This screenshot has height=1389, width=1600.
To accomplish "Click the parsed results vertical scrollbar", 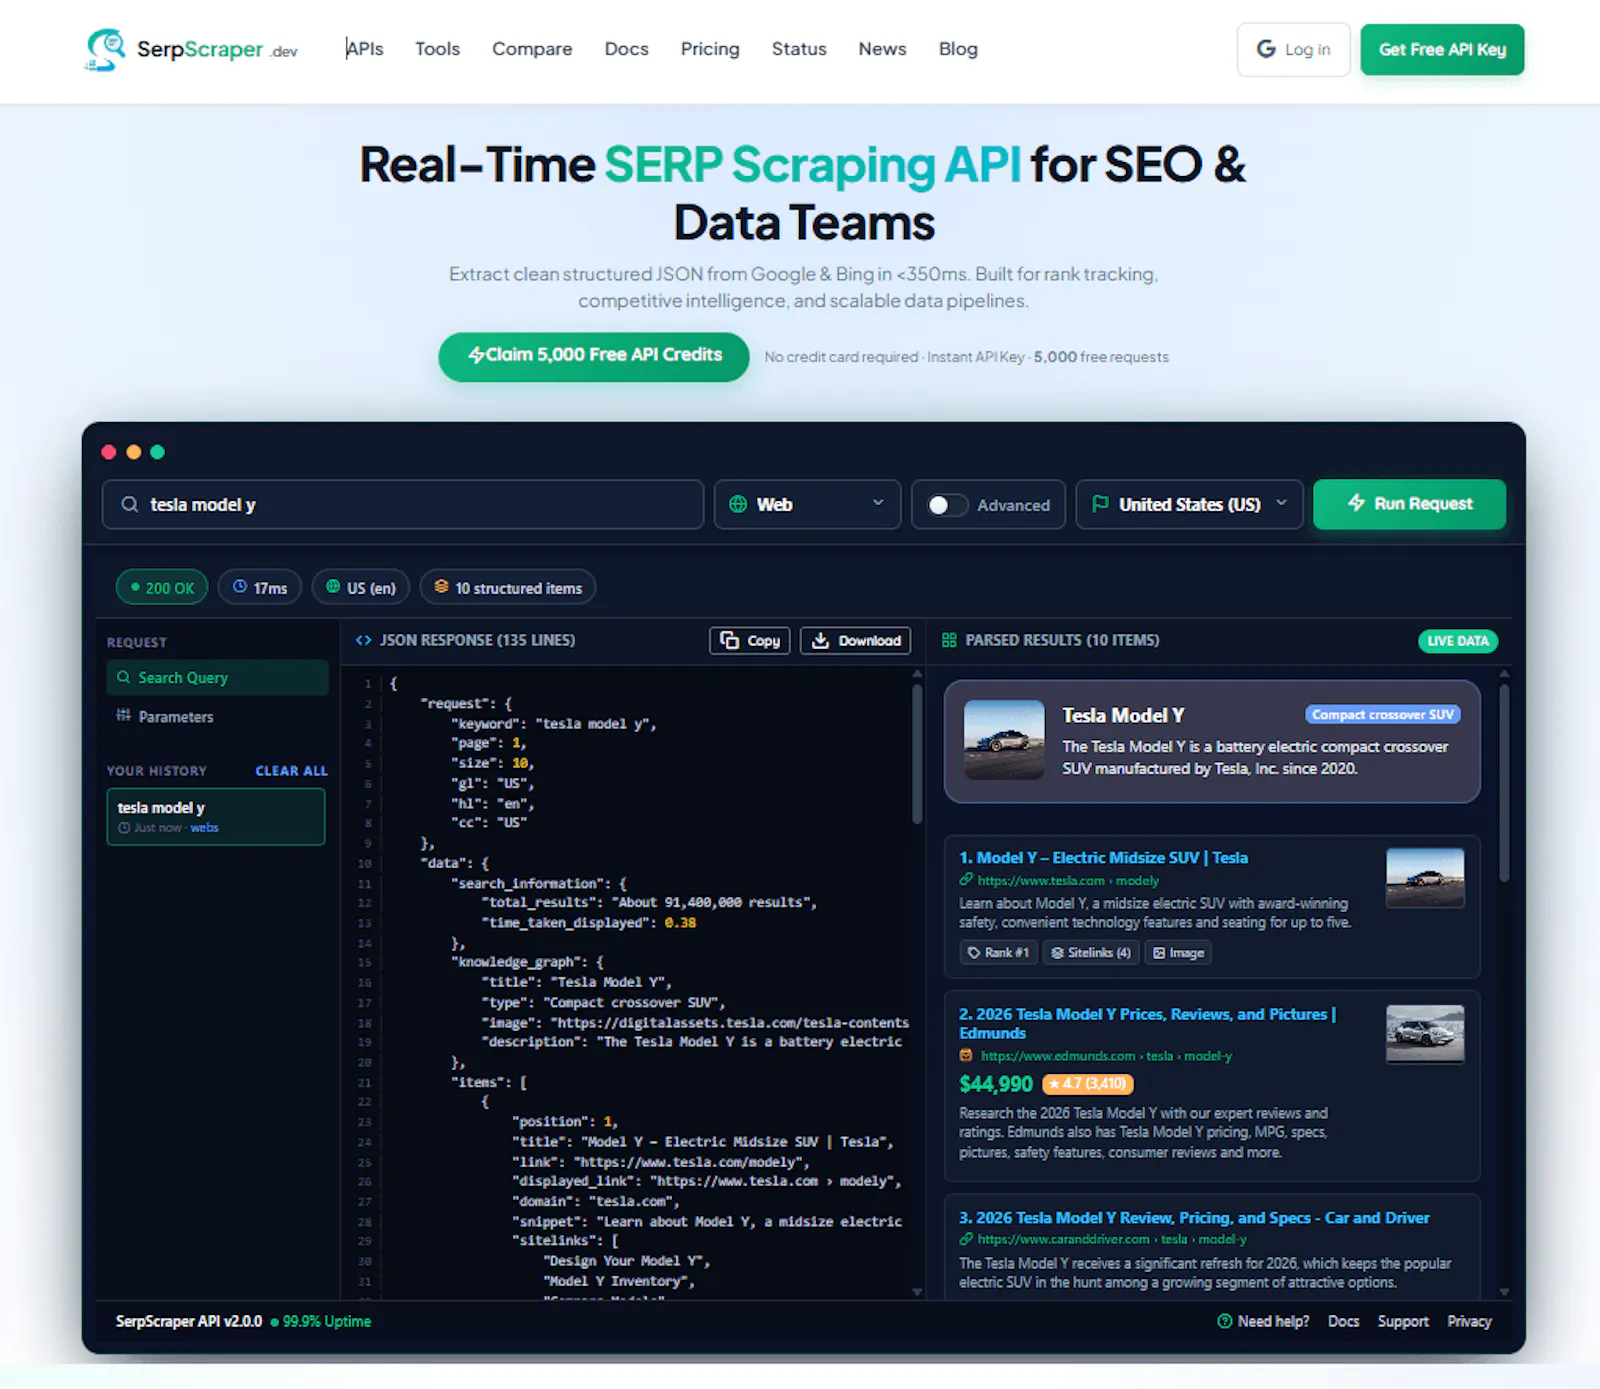I will (x=1504, y=783).
